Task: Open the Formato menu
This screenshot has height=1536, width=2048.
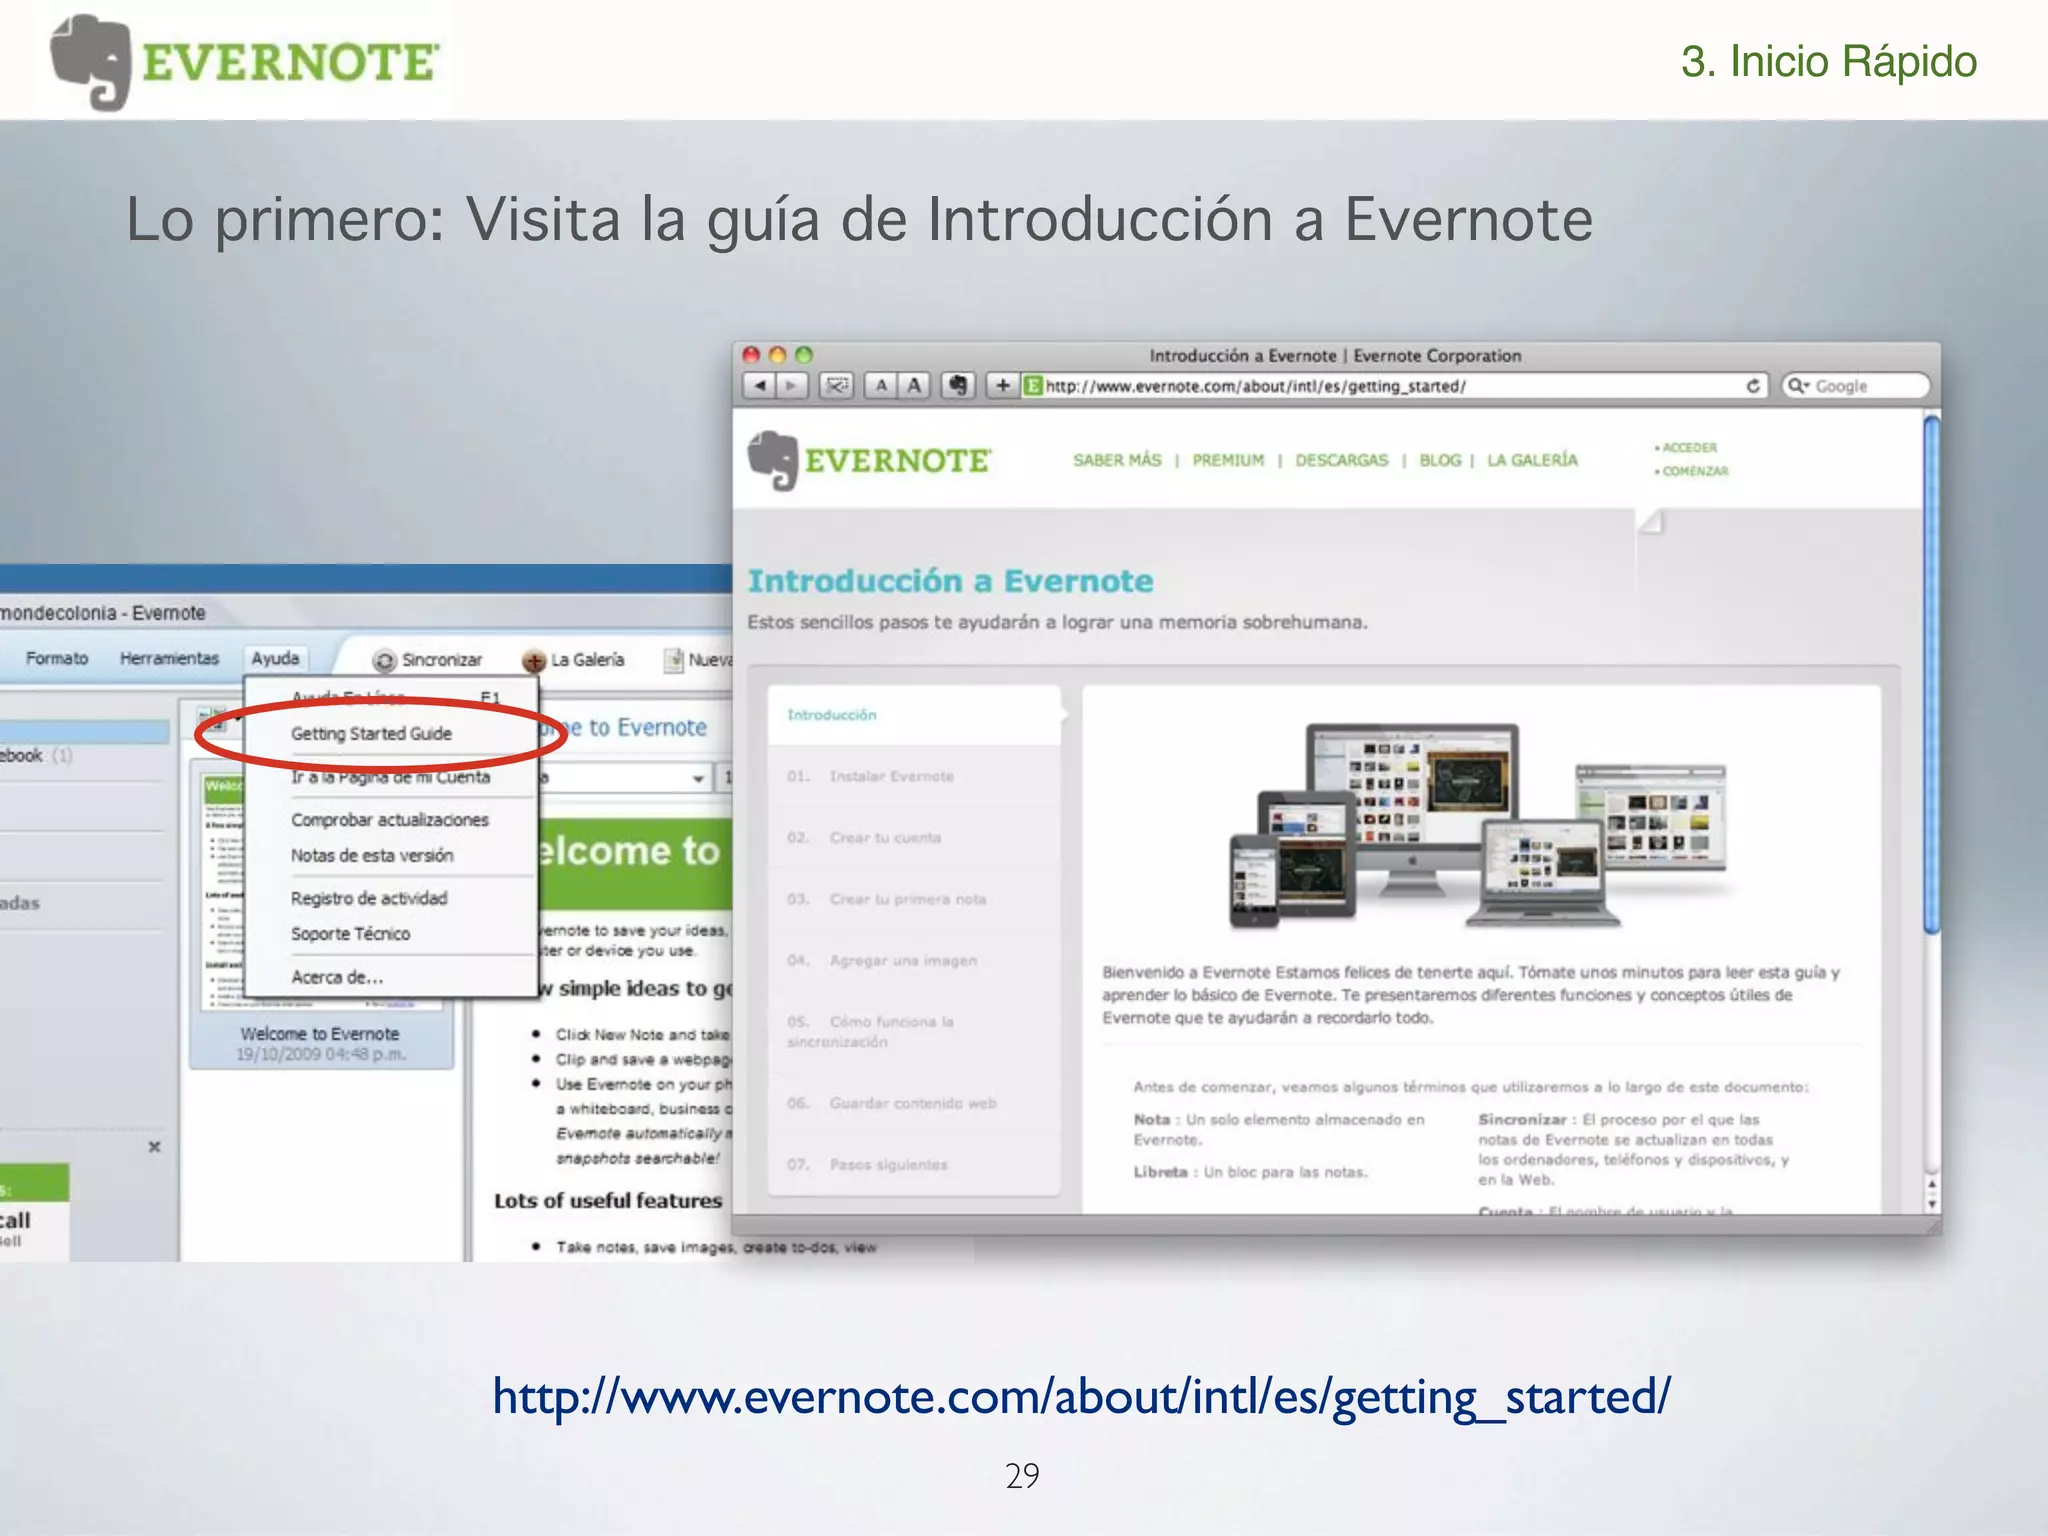Action: point(57,658)
